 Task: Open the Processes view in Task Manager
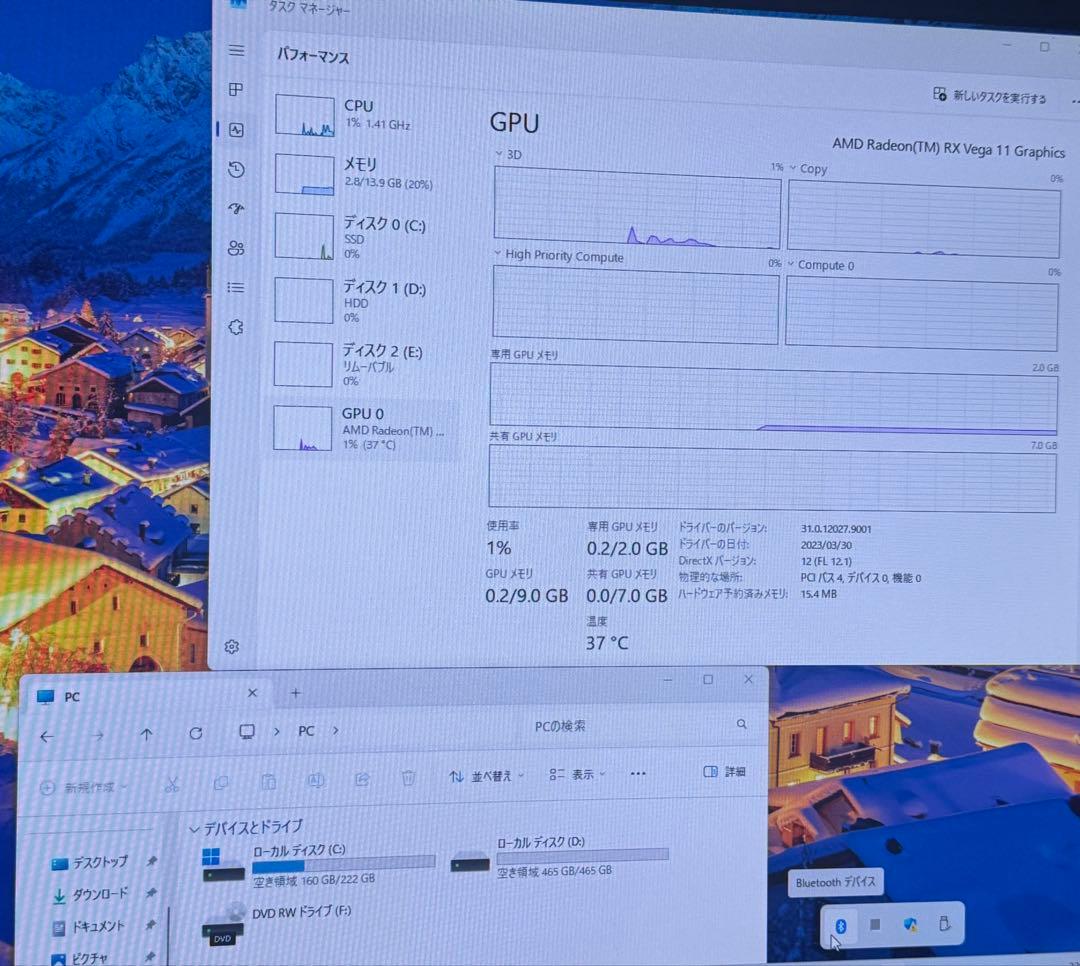click(x=236, y=89)
